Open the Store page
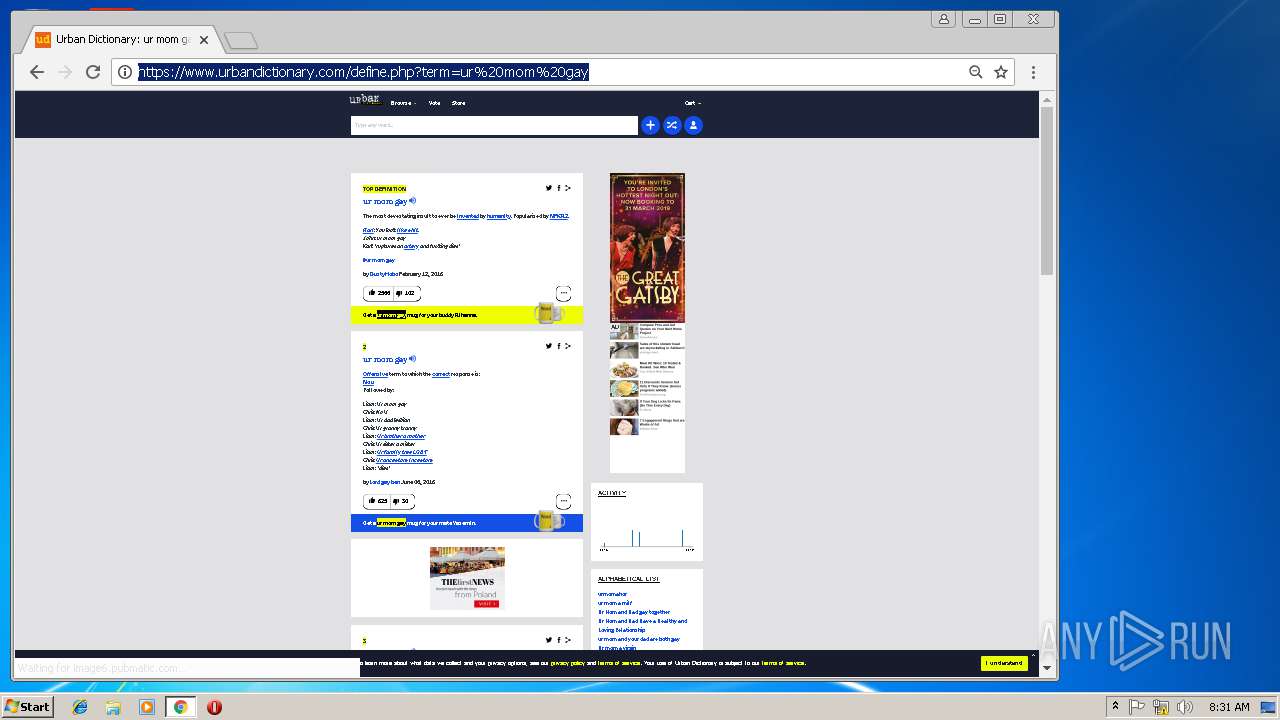The width and height of the screenshot is (1280, 720). pyautogui.click(x=458, y=103)
